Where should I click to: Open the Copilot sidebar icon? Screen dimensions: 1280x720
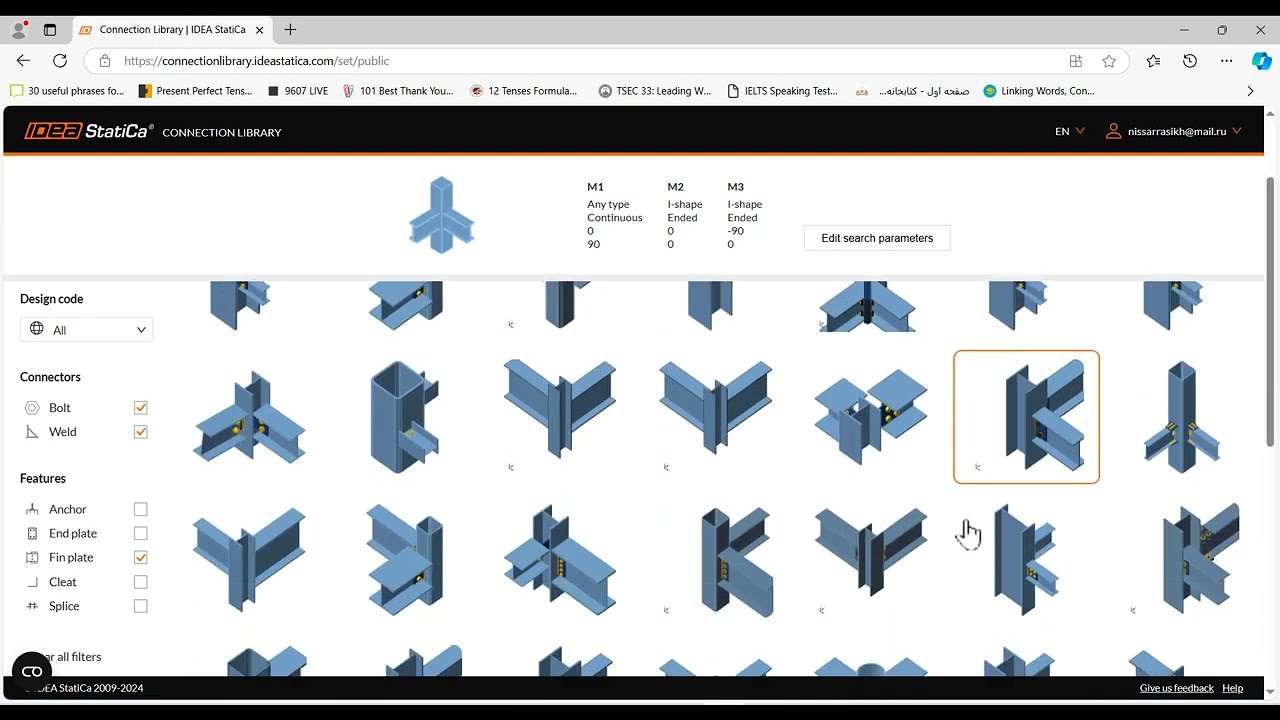click(1261, 61)
